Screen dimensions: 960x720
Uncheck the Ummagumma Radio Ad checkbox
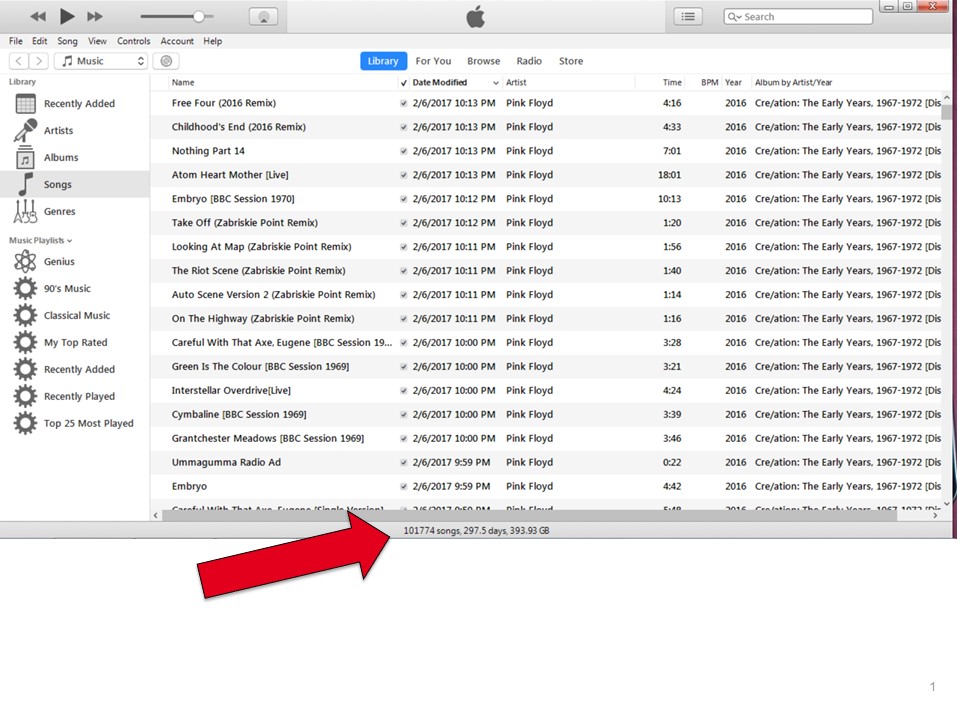(403, 462)
